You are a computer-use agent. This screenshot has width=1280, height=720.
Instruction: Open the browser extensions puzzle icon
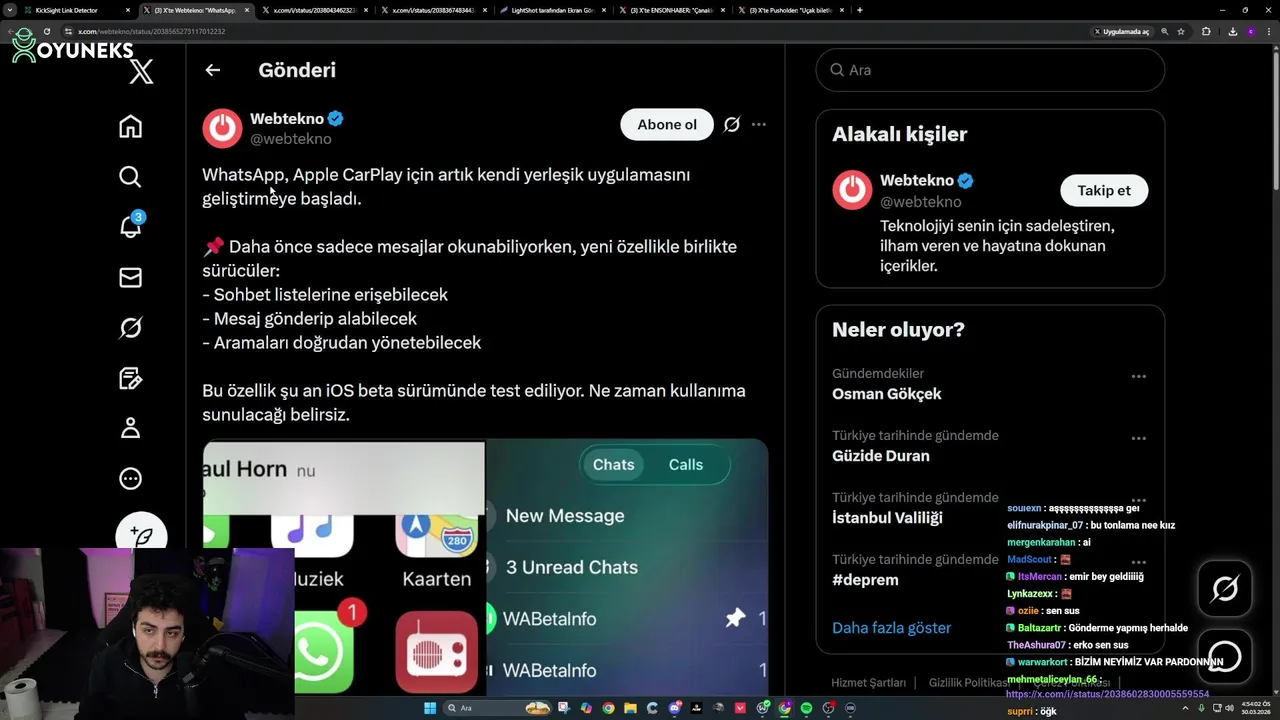click(1206, 32)
